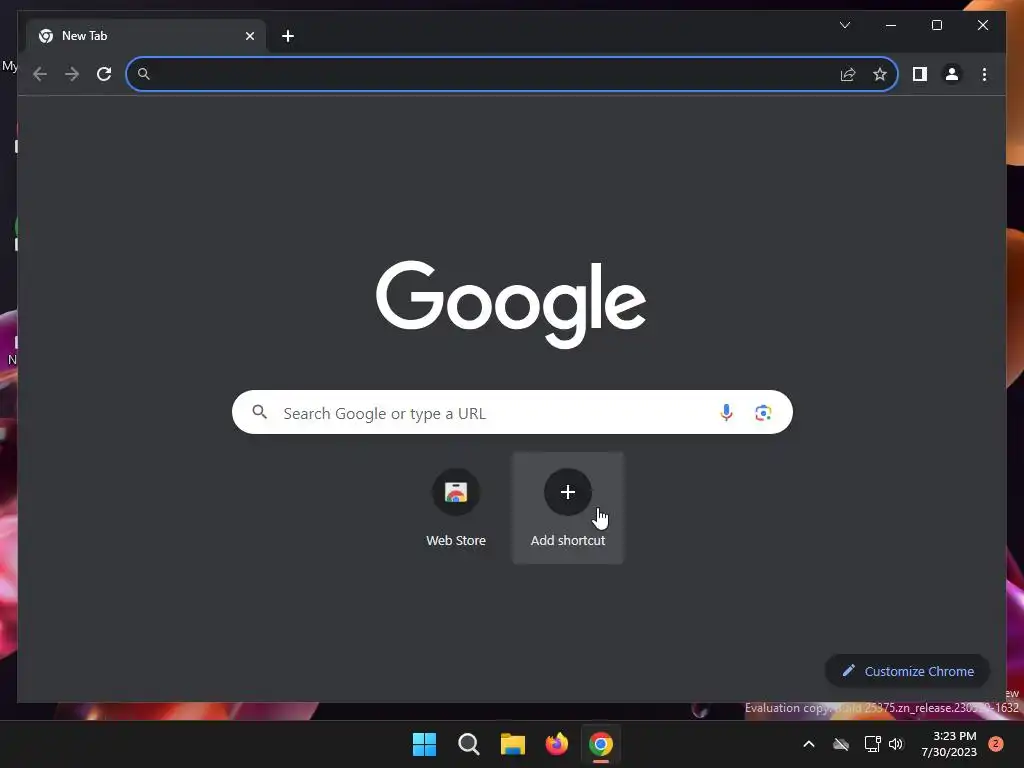Maximize the Chrome window
Viewport: 1024px width, 768px height.
point(936,25)
